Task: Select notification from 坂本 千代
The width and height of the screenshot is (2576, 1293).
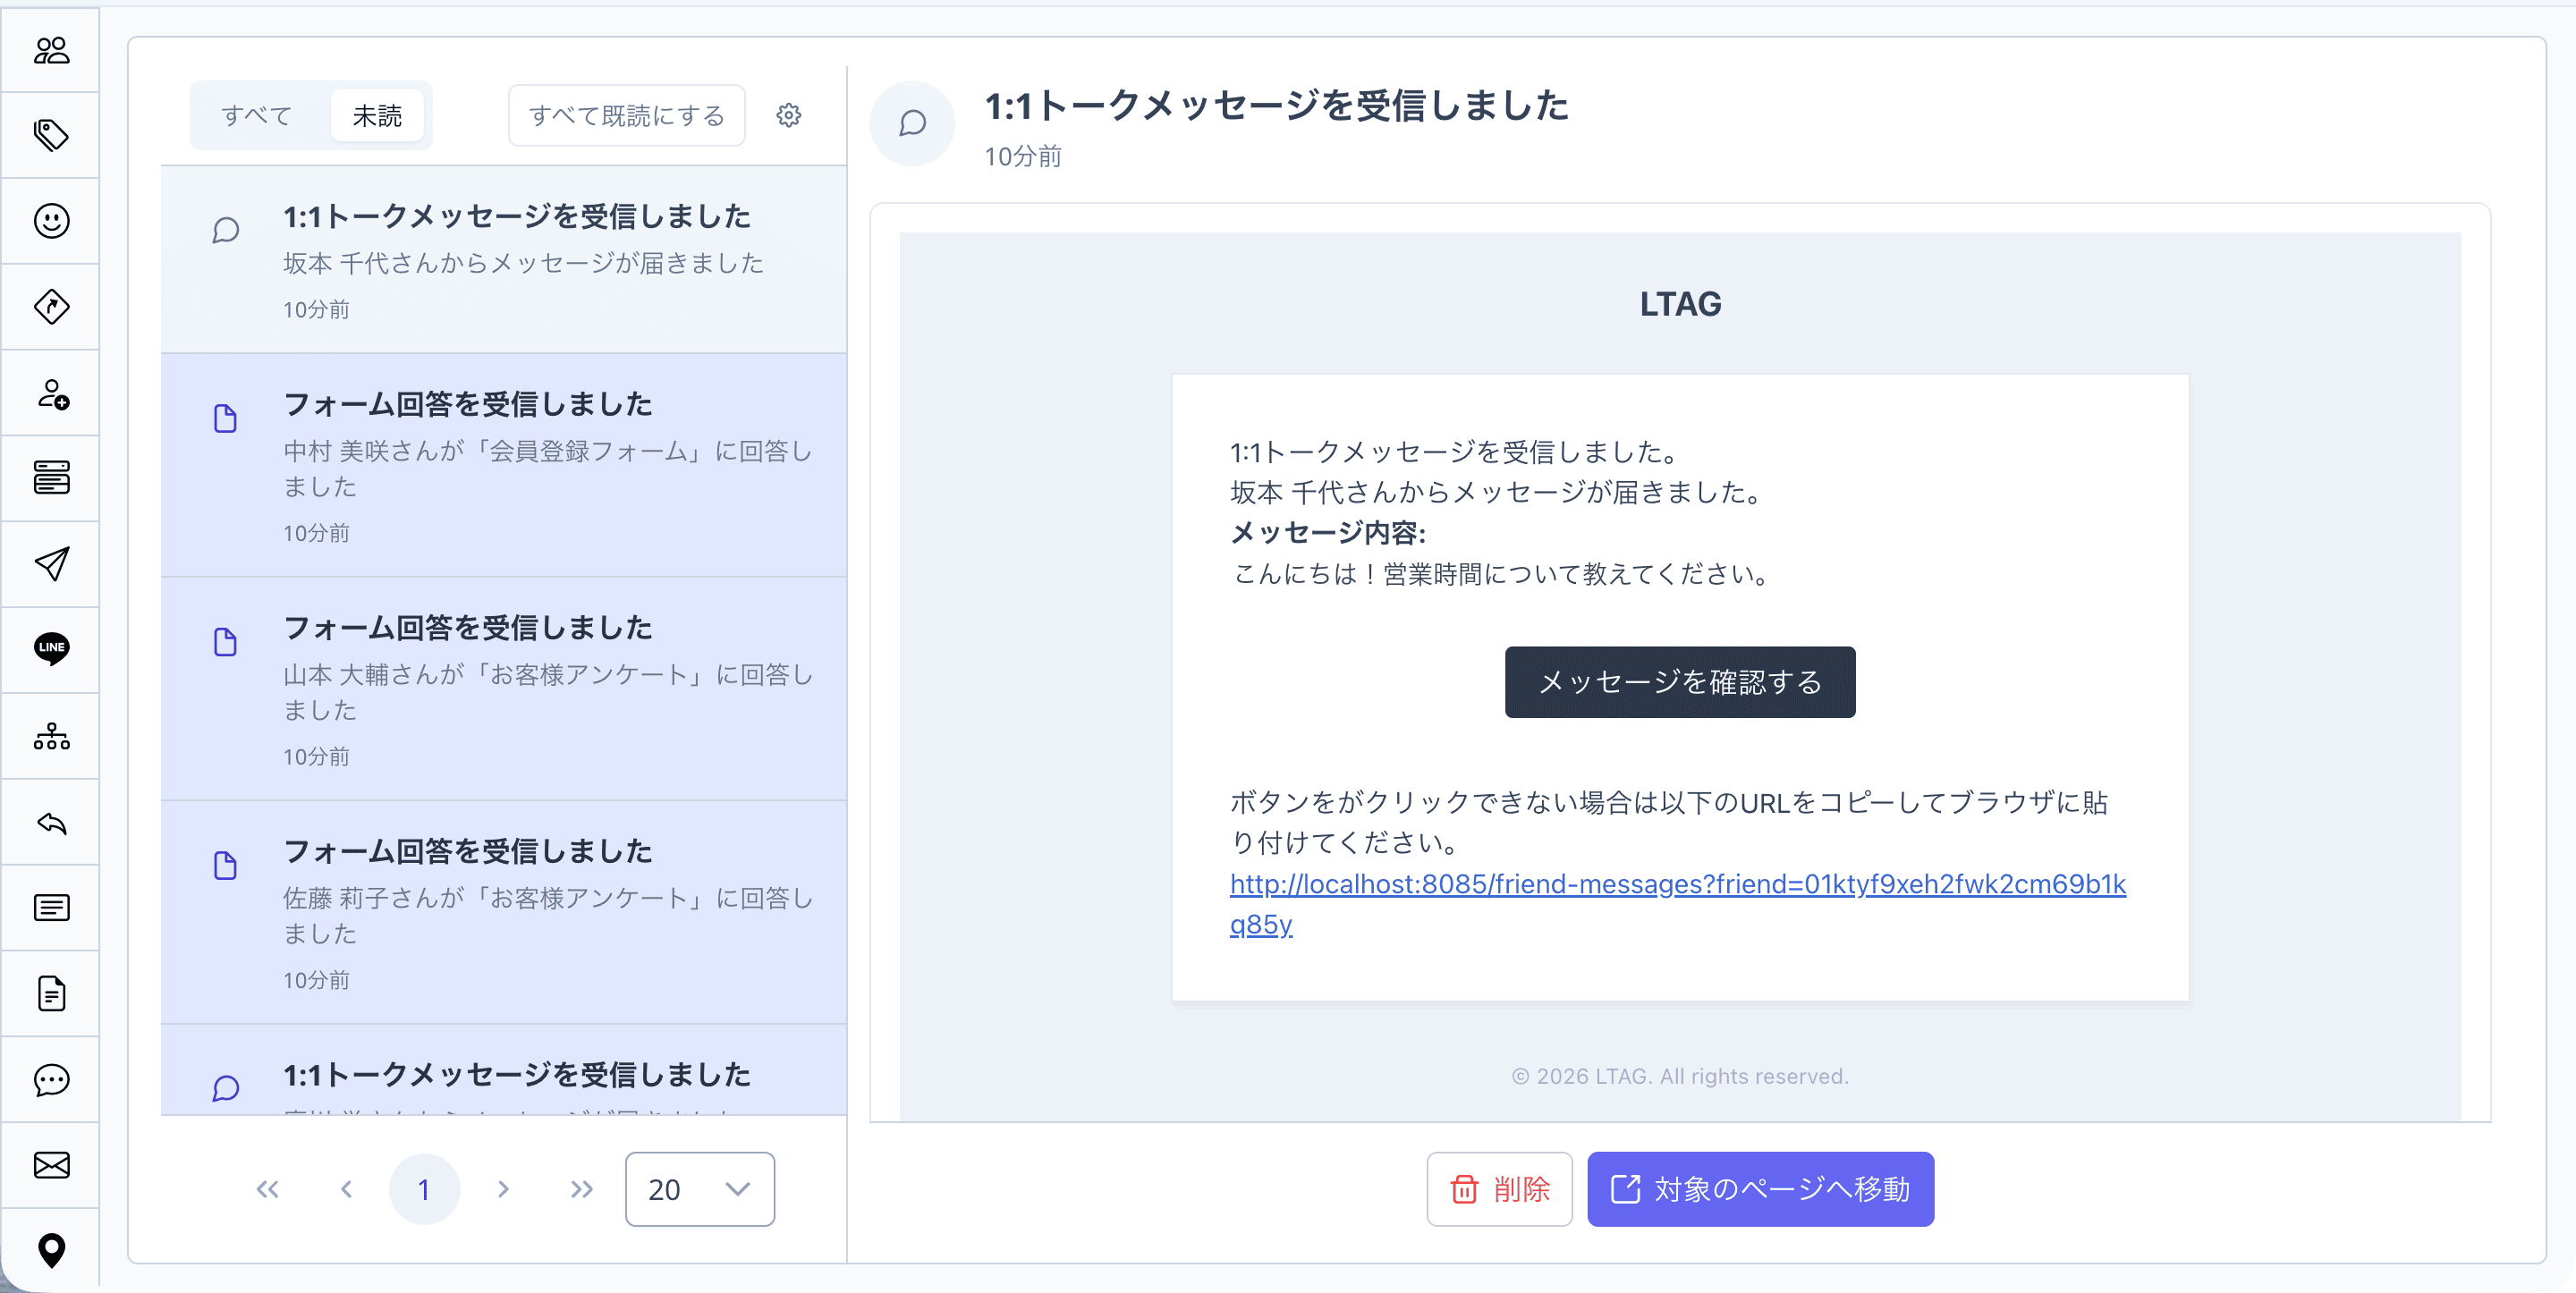Action: pyautogui.click(x=504, y=260)
